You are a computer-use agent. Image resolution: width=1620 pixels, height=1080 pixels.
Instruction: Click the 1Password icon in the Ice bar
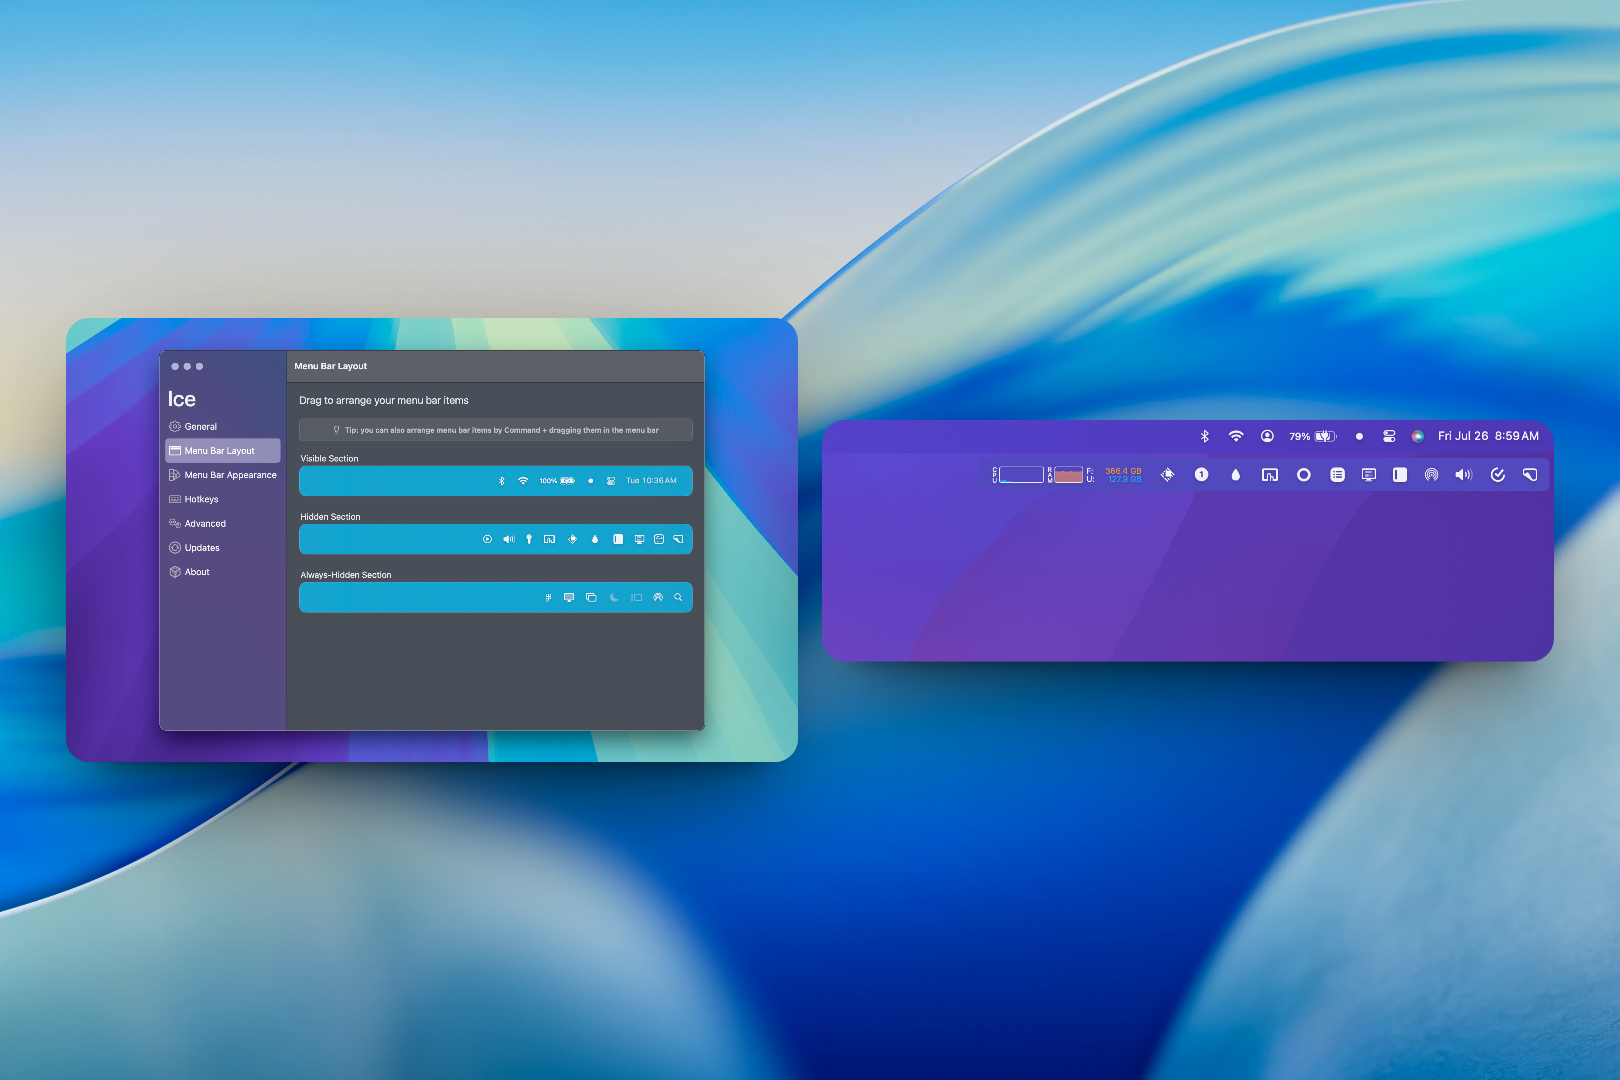click(x=1201, y=475)
